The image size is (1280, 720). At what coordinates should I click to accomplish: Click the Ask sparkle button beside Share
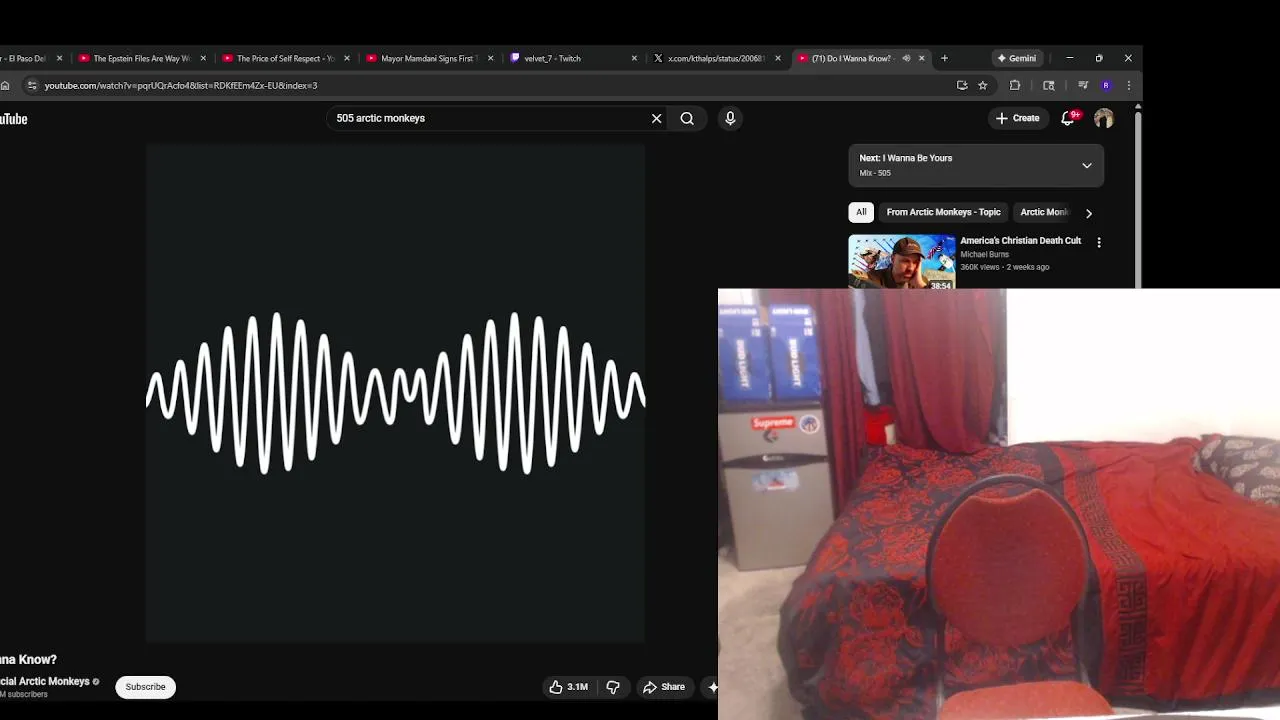click(x=711, y=687)
